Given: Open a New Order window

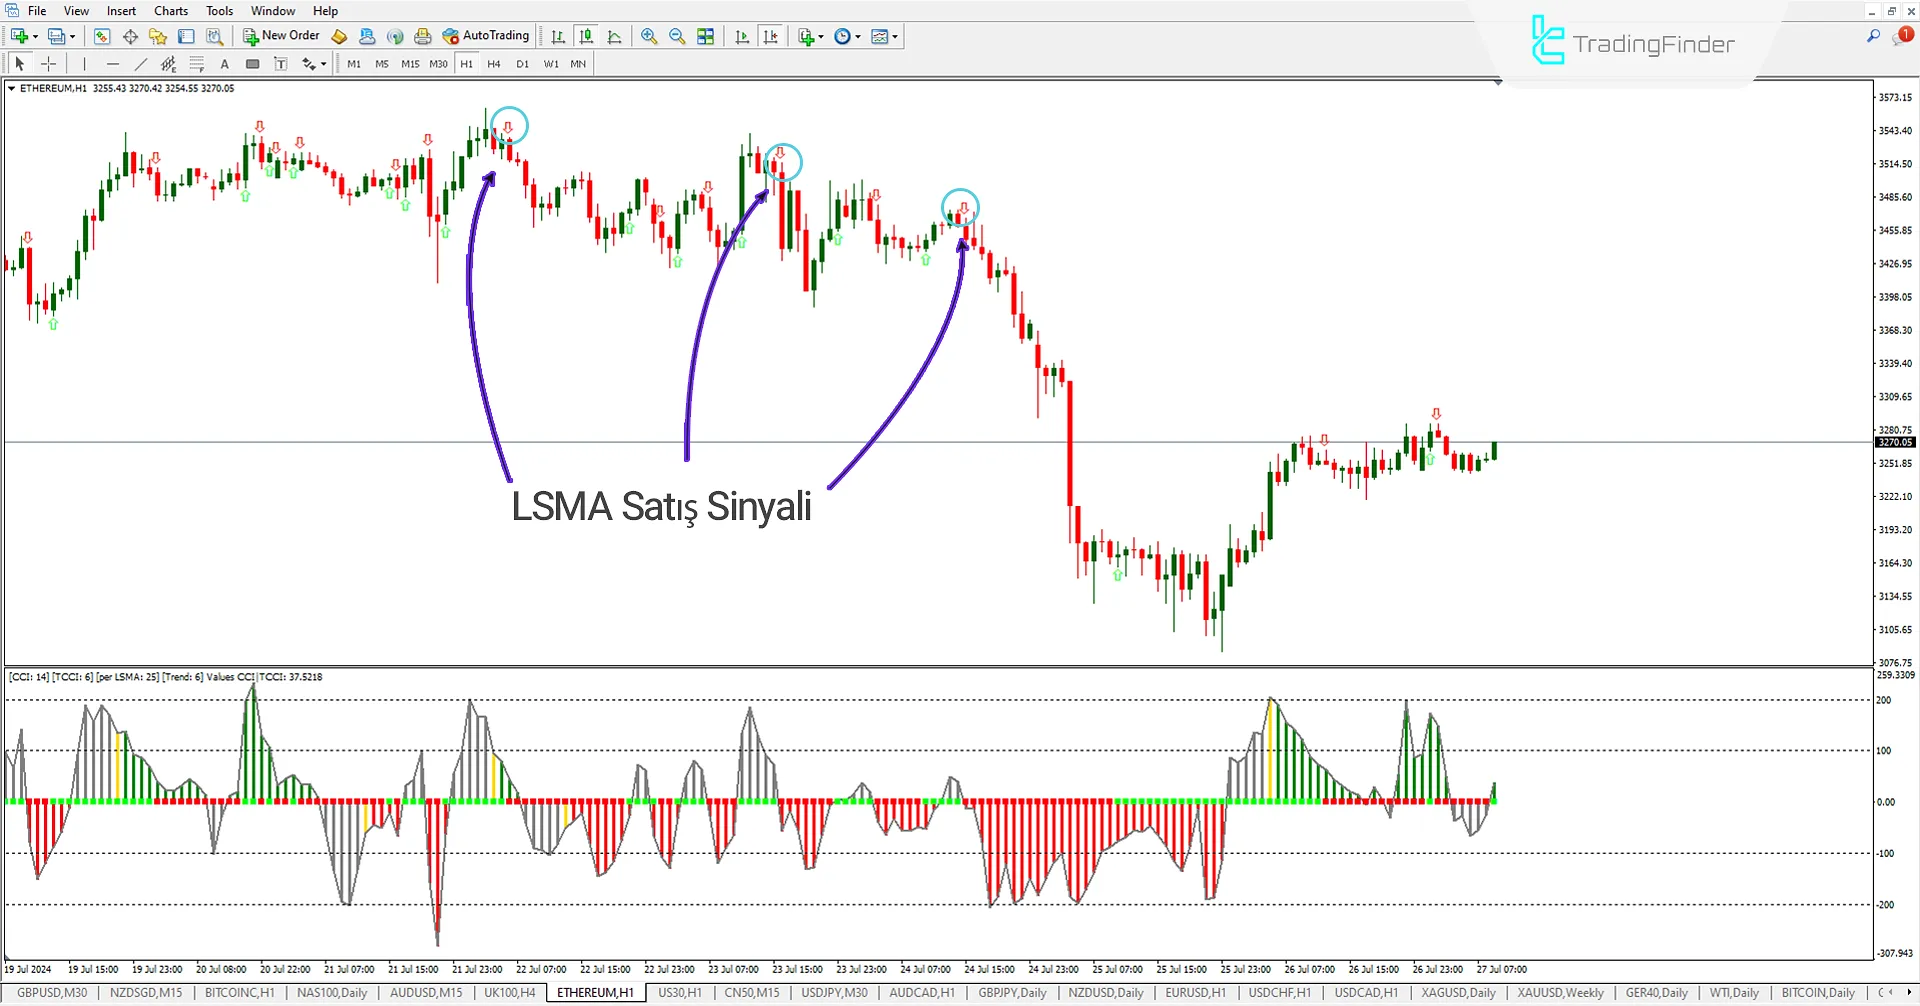Looking at the screenshot, I should [281, 35].
